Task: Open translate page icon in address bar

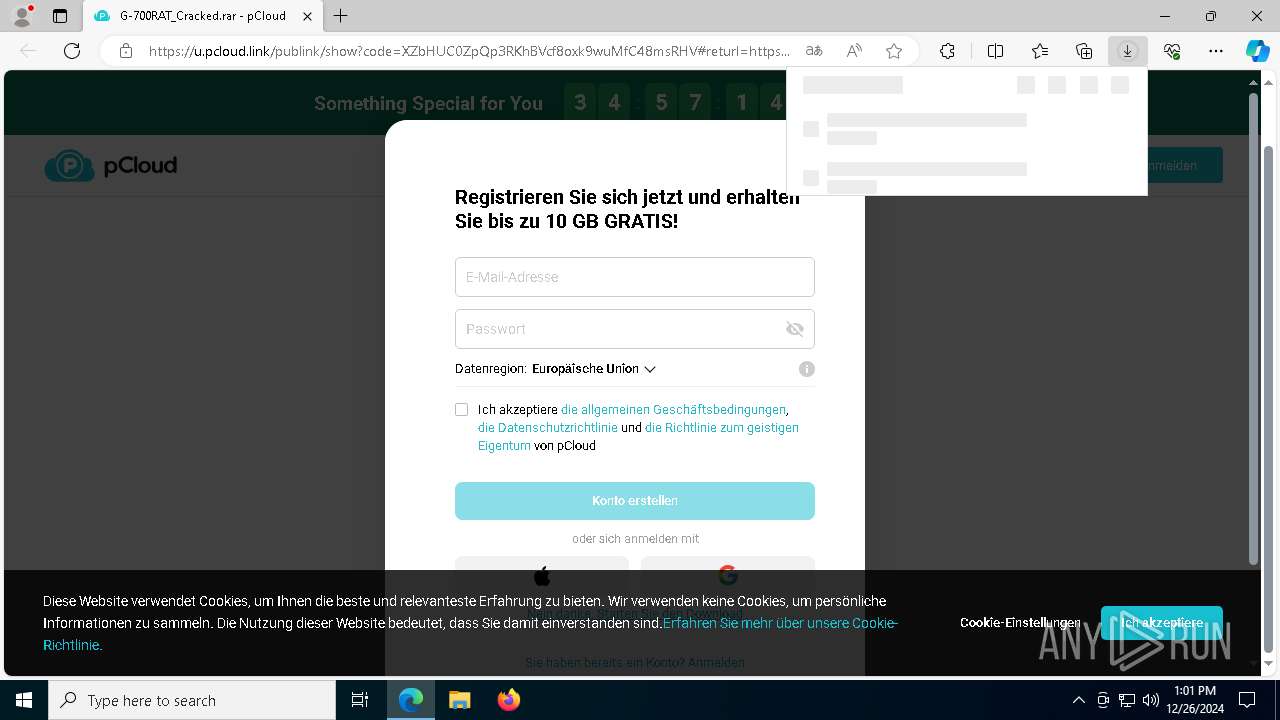Action: pyautogui.click(x=814, y=51)
